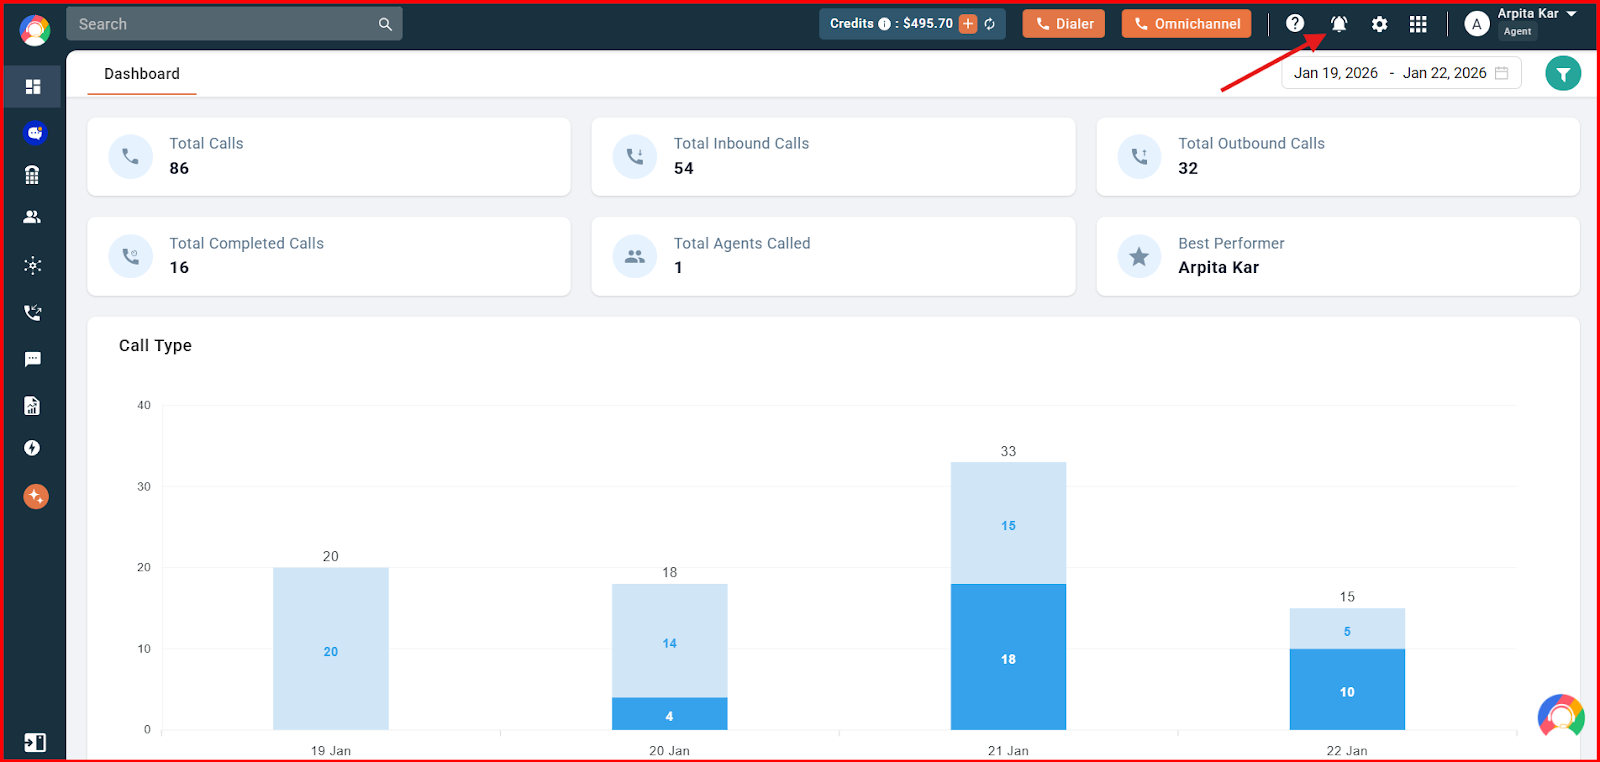This screenshot has width=1600, height=762.
Task: Click the Best Performer card
Action: click(x=1338, y=256)
